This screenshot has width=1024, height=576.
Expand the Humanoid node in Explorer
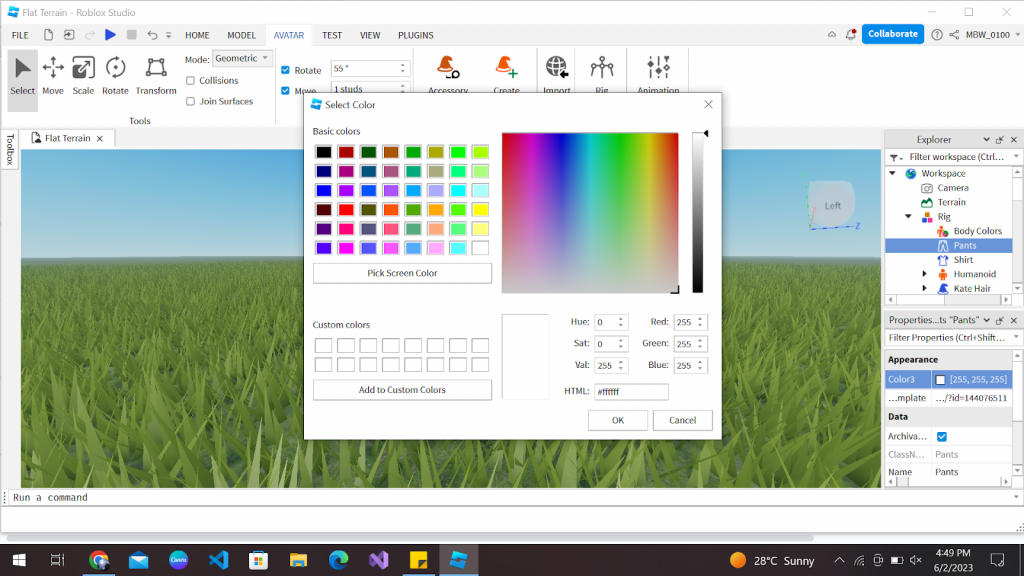(924, 273)
